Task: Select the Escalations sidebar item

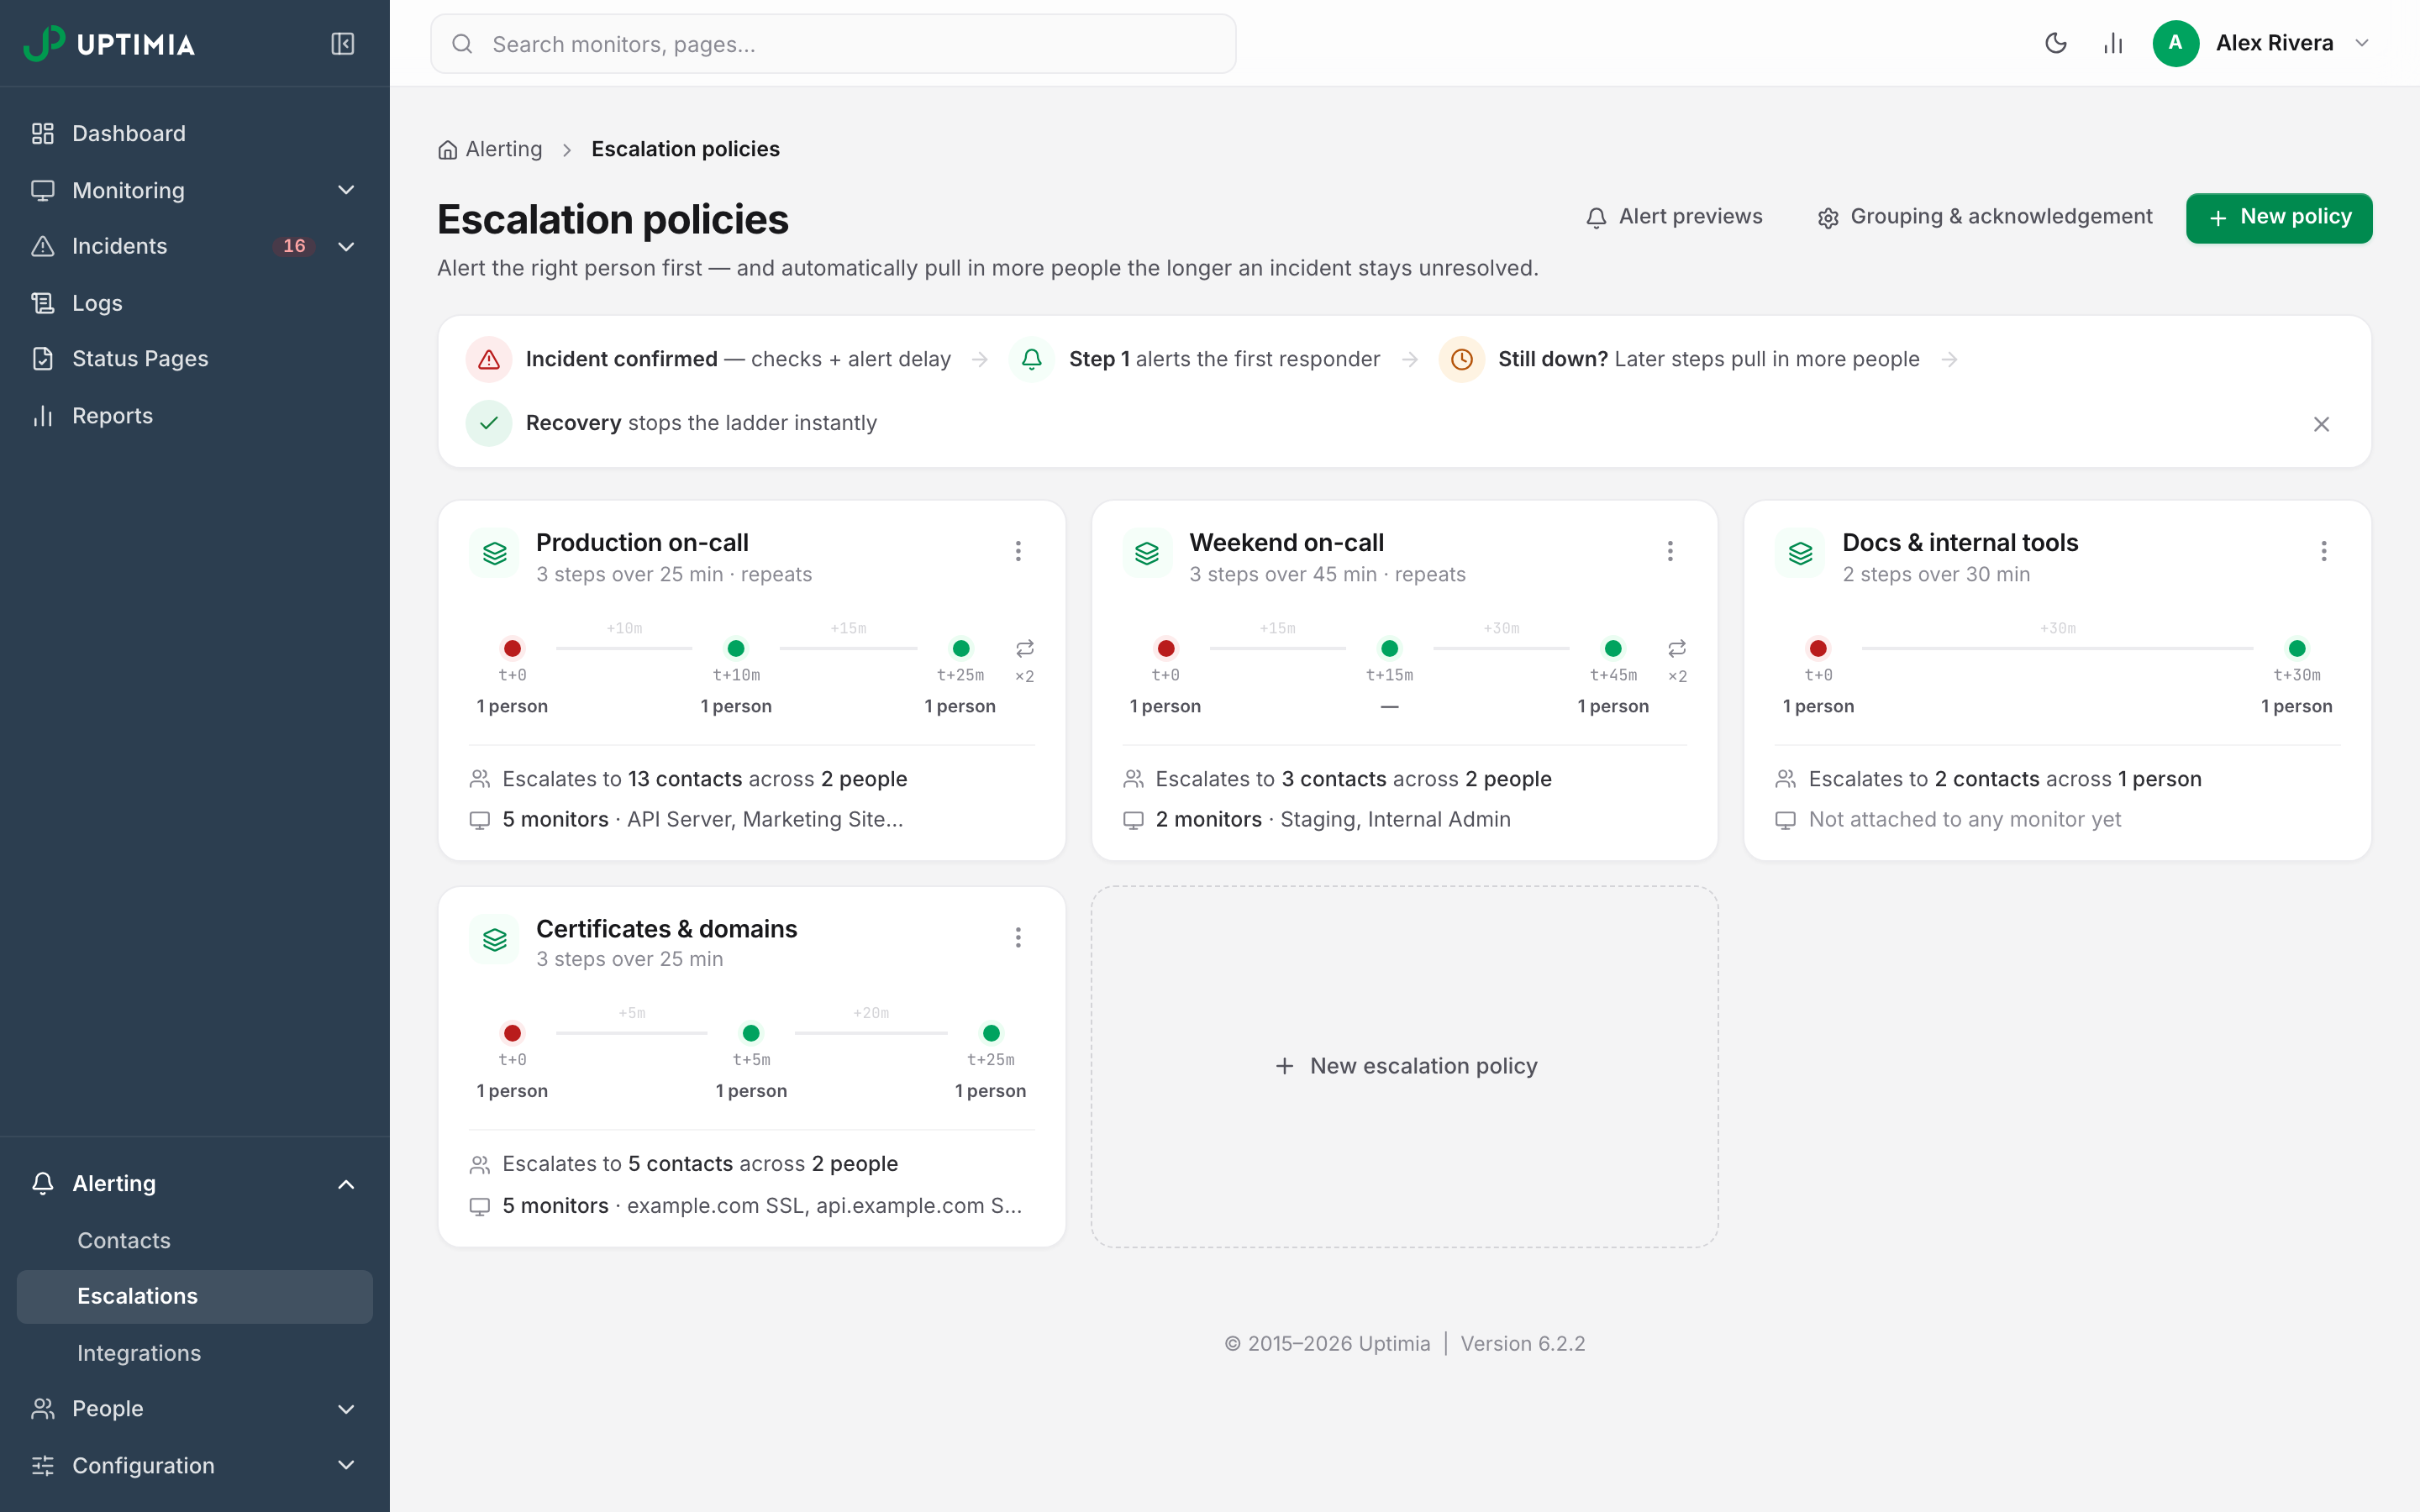Action: (x=195, y=1296)
